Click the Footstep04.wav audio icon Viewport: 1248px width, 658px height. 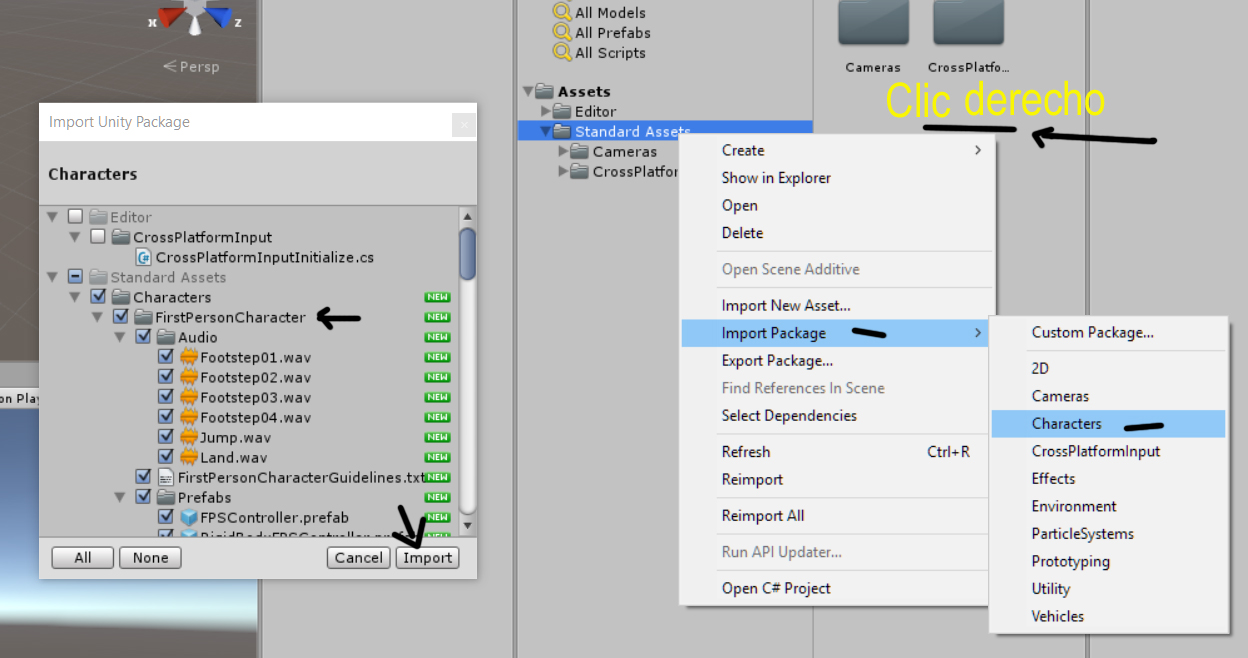point(189,417)
